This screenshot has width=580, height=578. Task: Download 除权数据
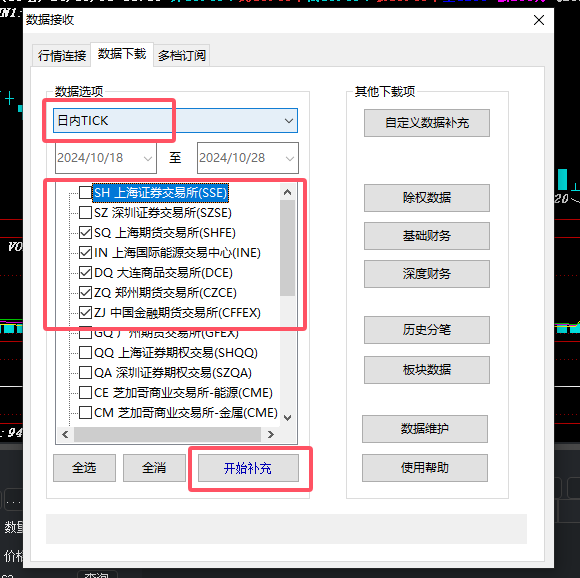427,198
